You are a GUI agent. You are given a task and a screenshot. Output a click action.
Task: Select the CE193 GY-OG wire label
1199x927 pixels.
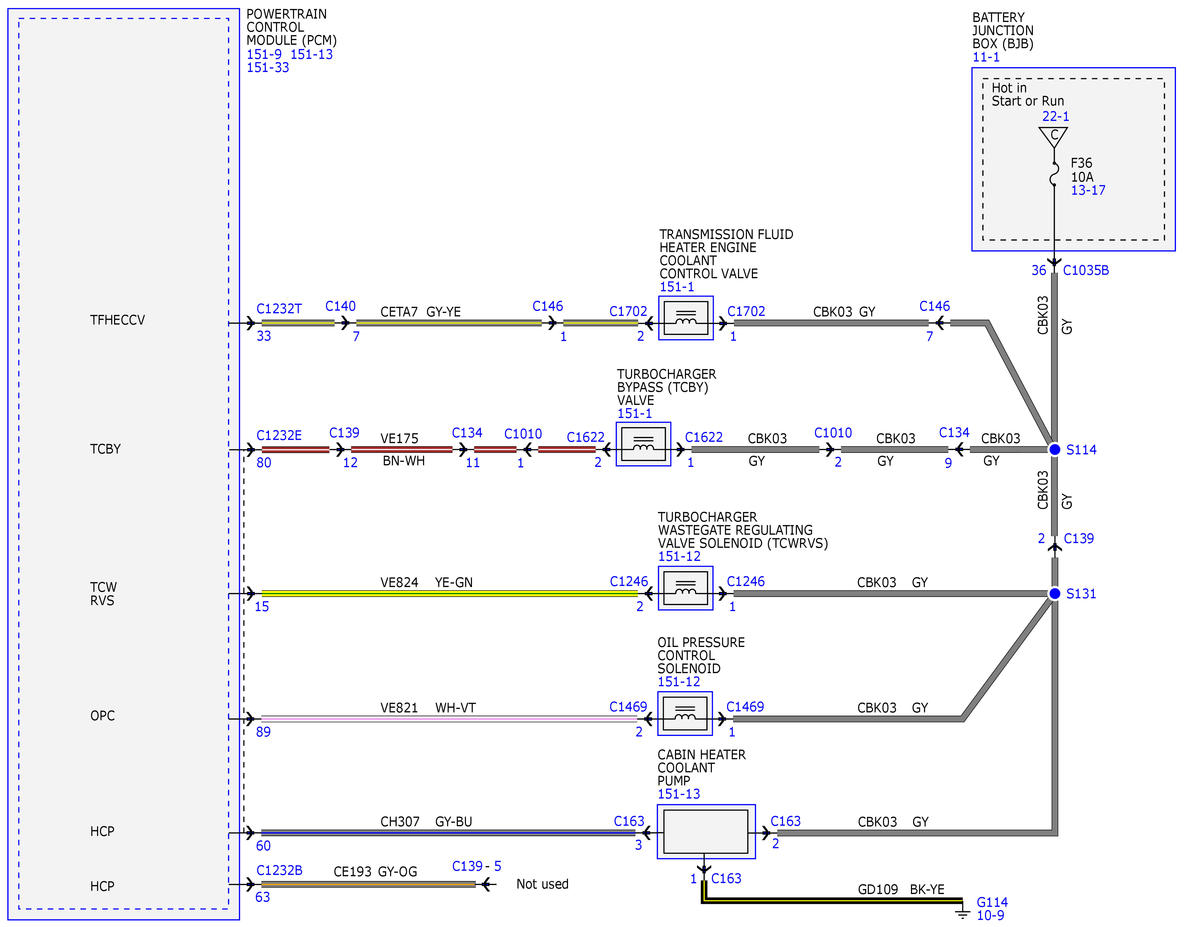[x=375, y=872]
